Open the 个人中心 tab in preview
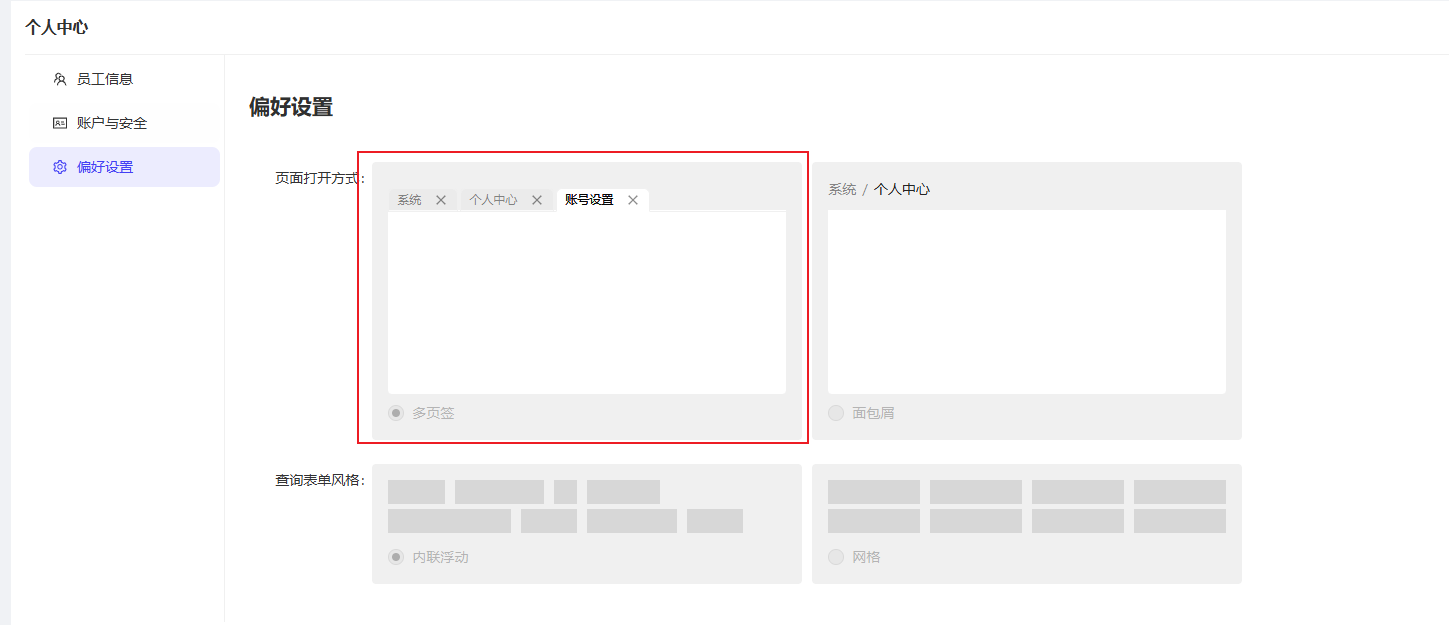This screenshot has height=625, width=1449. click(493, 200)
